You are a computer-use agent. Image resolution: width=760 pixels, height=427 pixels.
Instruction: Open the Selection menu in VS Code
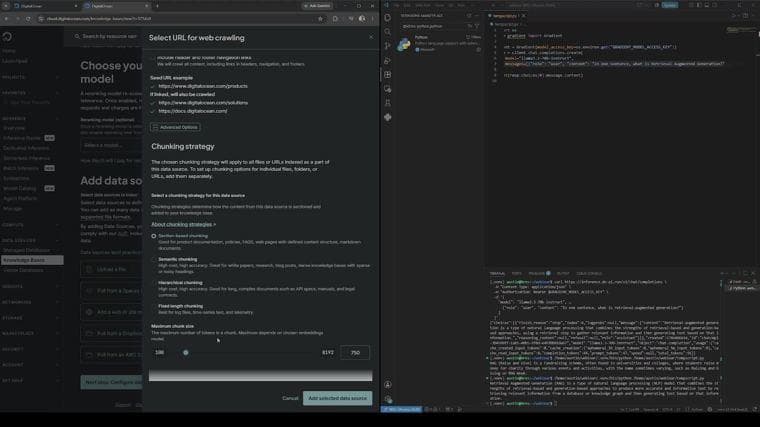click(423, 5)
